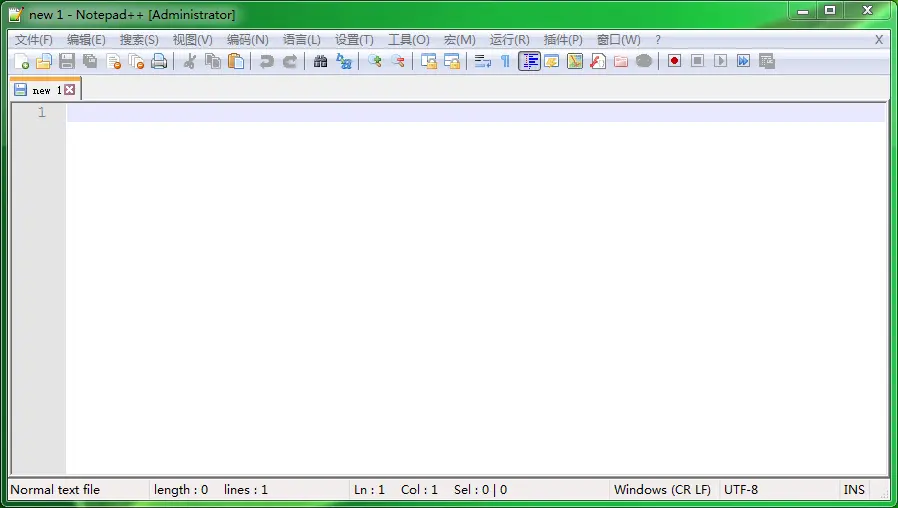Toggle word wrap toolbar icon
The height and width of the screenshot is (508, 898).
[x=483, y=61]
